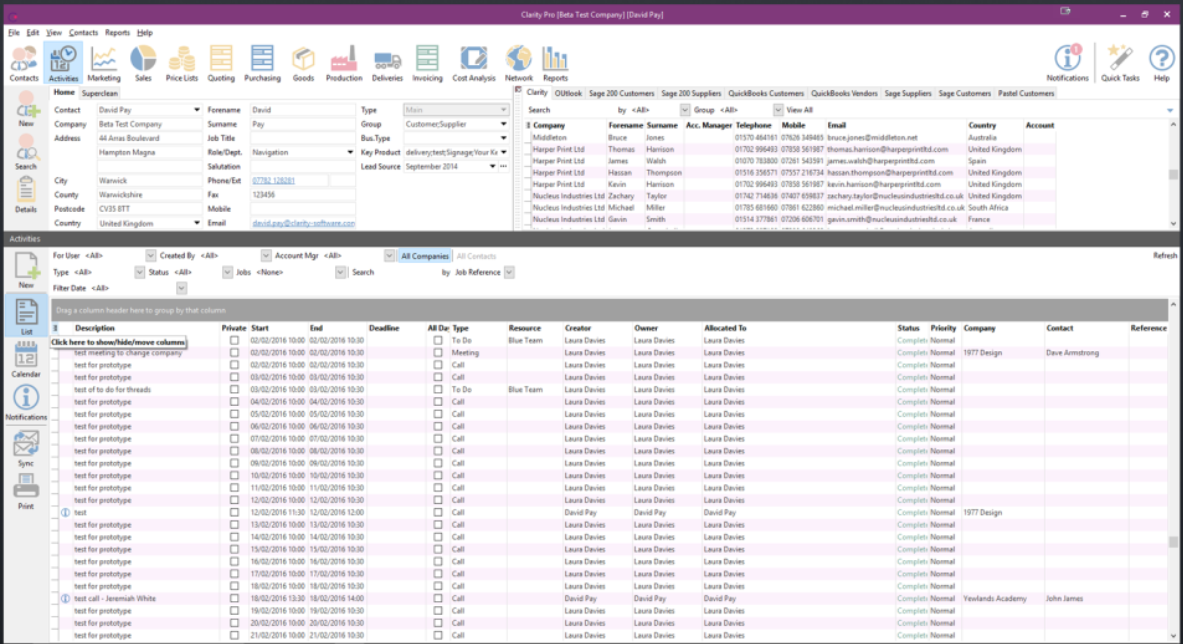Click the Refresh link in Activities panel
This screenshot has height=644, width=1183.
(x=1166, y=255)
